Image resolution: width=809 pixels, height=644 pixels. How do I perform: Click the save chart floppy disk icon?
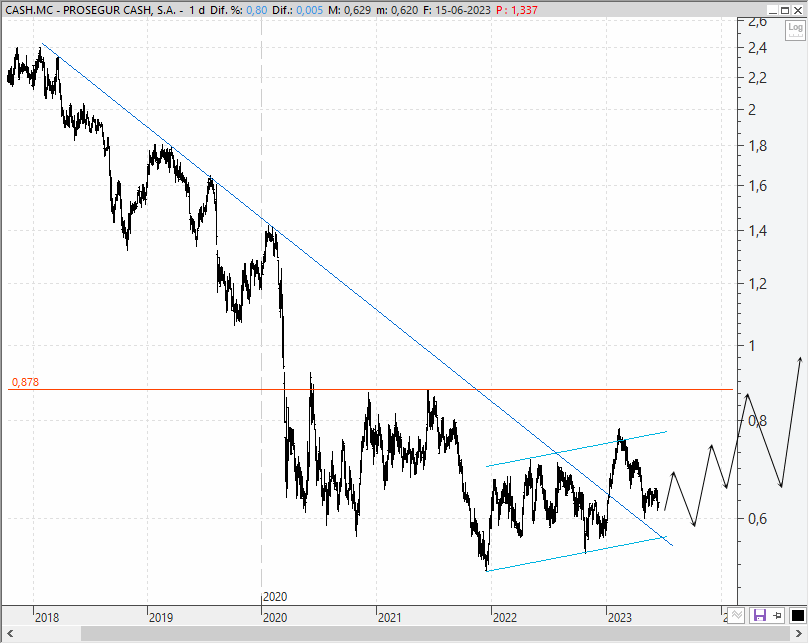[x=759, y=615]
